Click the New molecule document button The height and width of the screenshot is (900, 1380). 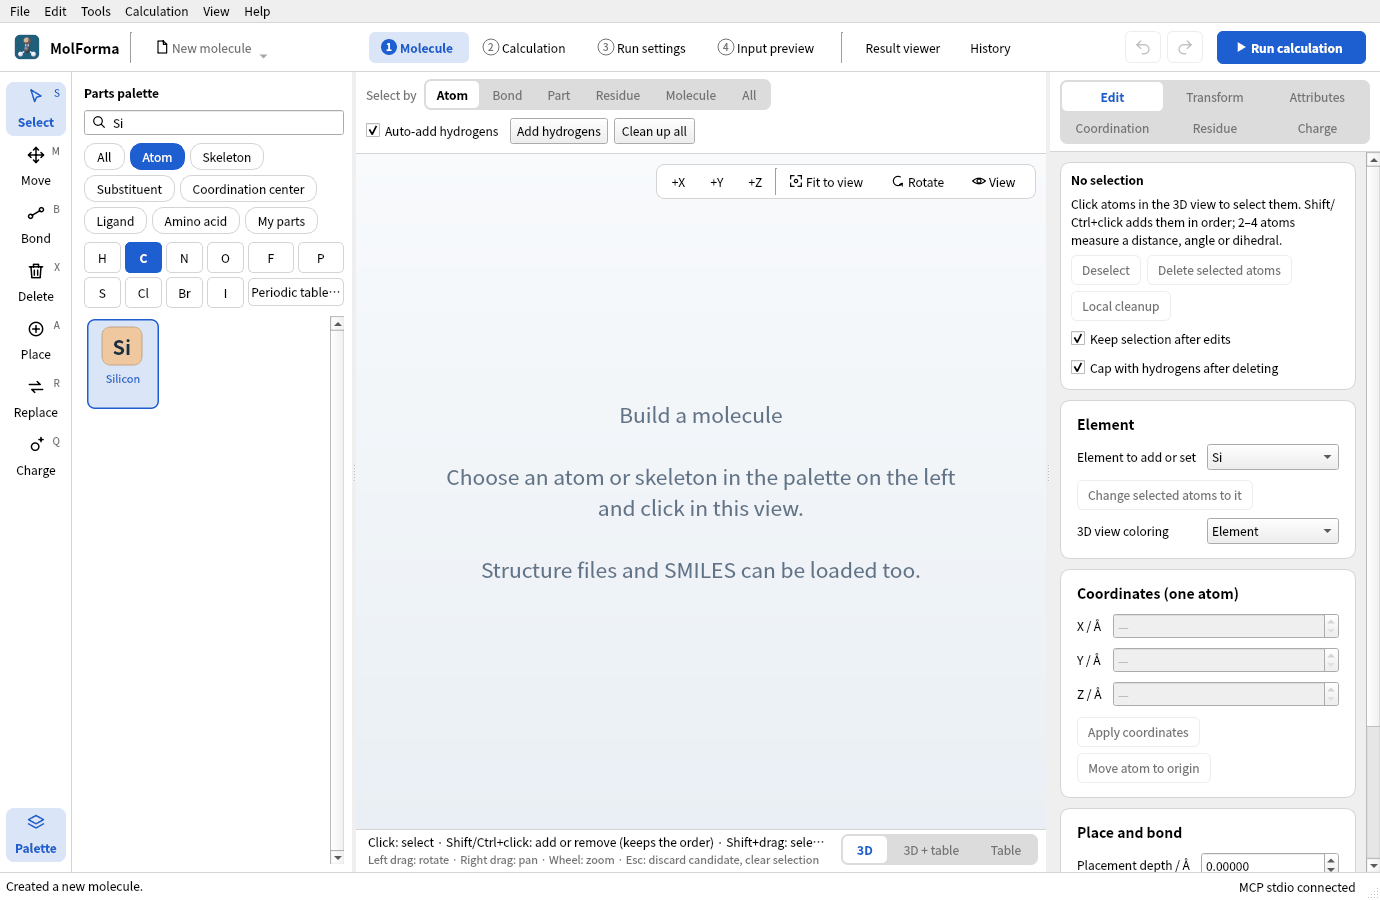coord(204,48)
